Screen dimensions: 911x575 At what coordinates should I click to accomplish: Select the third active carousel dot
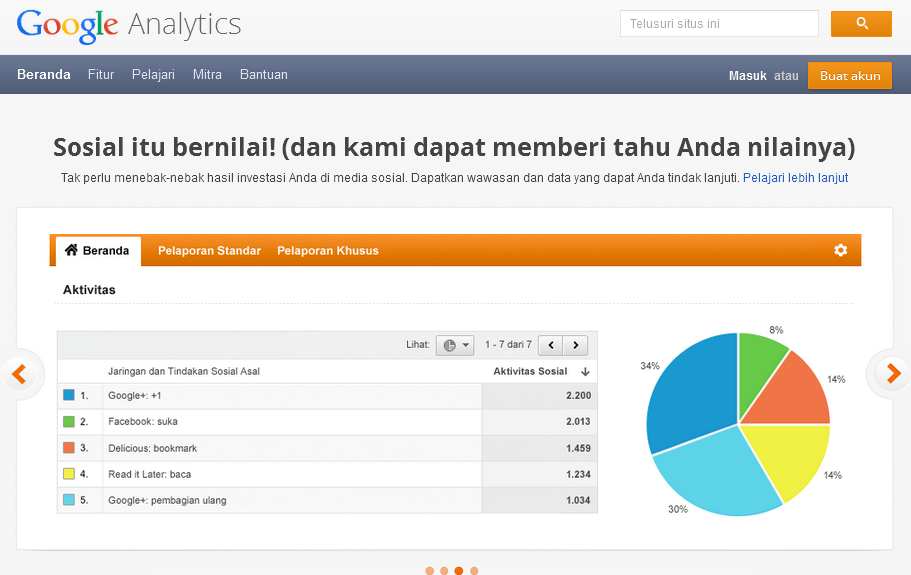458,571
